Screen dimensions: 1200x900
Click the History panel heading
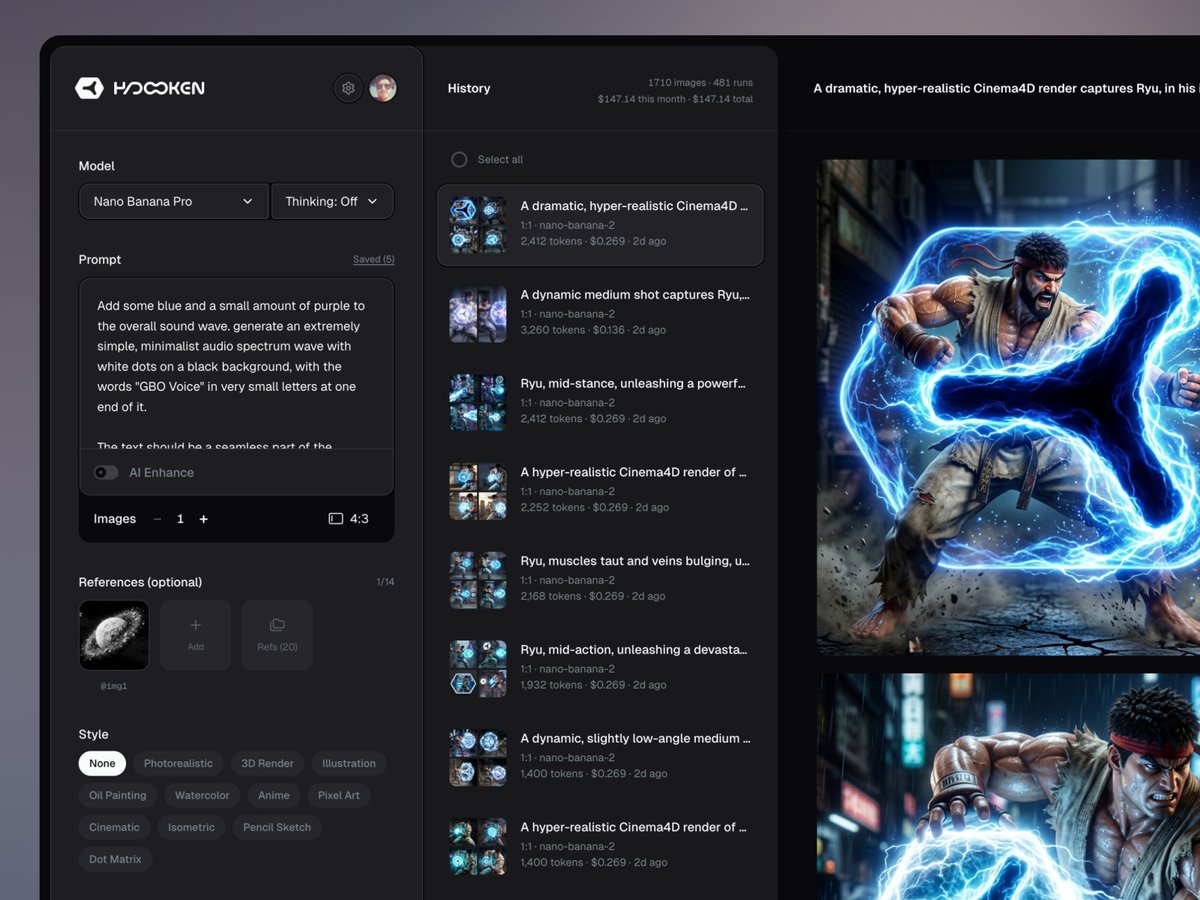(469, 88)
